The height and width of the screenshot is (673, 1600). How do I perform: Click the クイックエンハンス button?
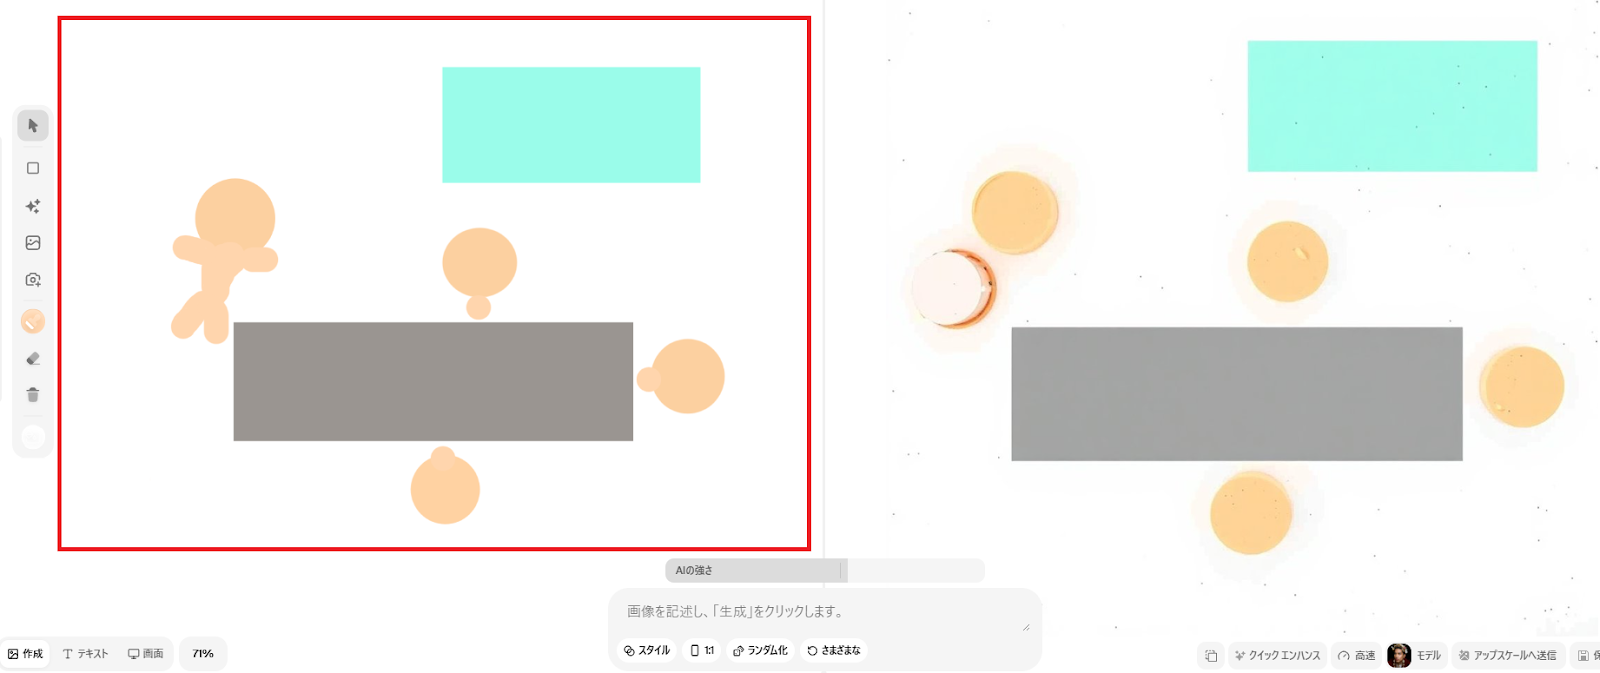coord(1277,656)
